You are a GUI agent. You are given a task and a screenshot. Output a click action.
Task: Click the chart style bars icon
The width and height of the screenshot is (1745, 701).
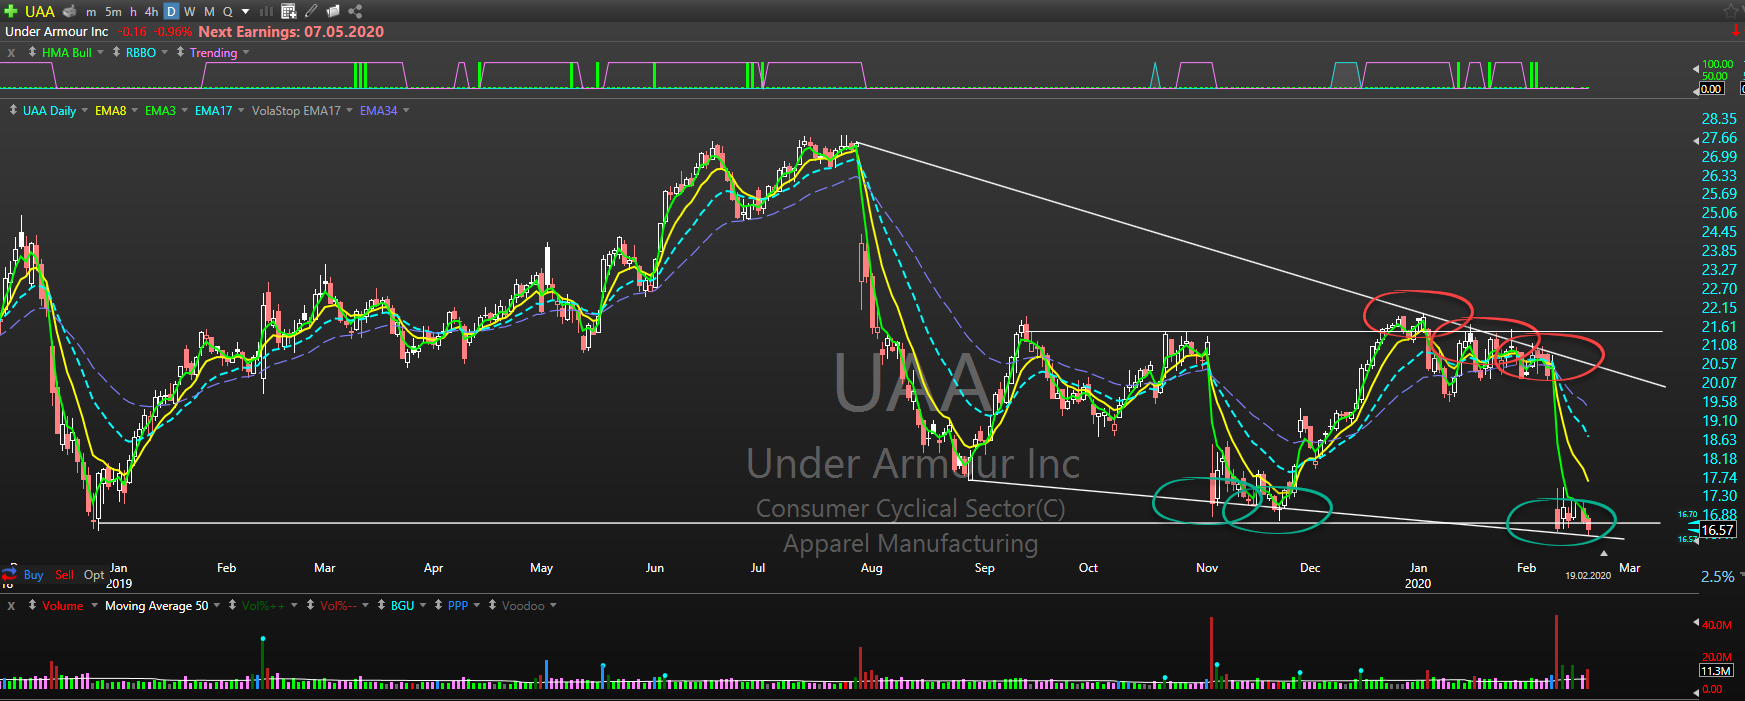point(267,11)
